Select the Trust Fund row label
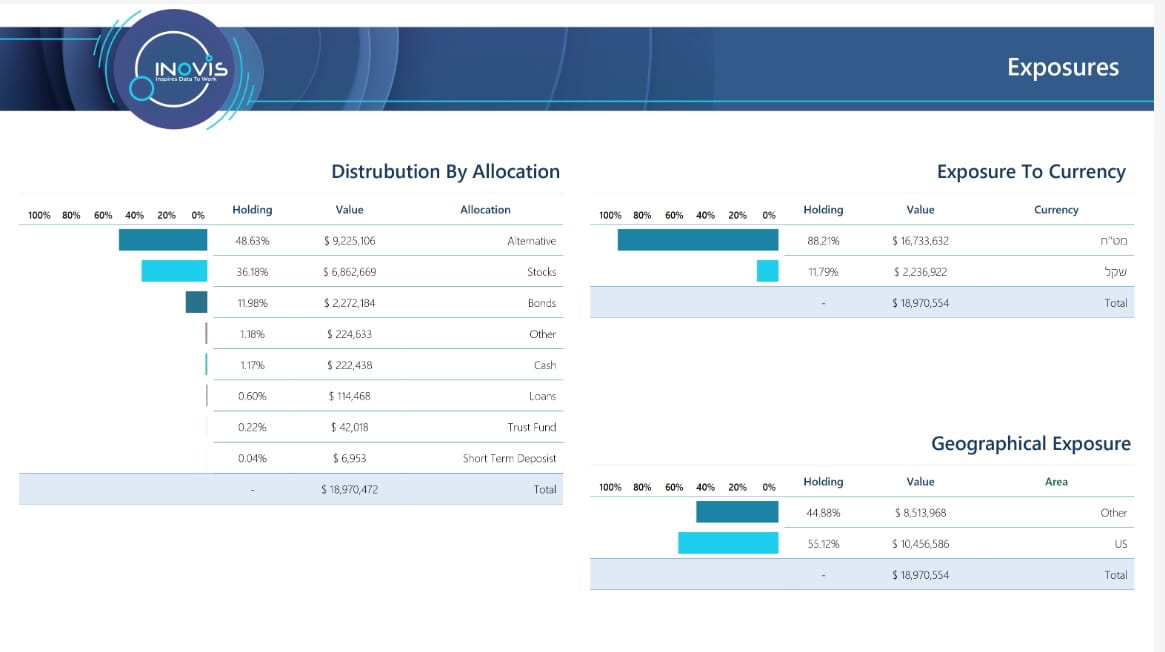 pos(531,427)
